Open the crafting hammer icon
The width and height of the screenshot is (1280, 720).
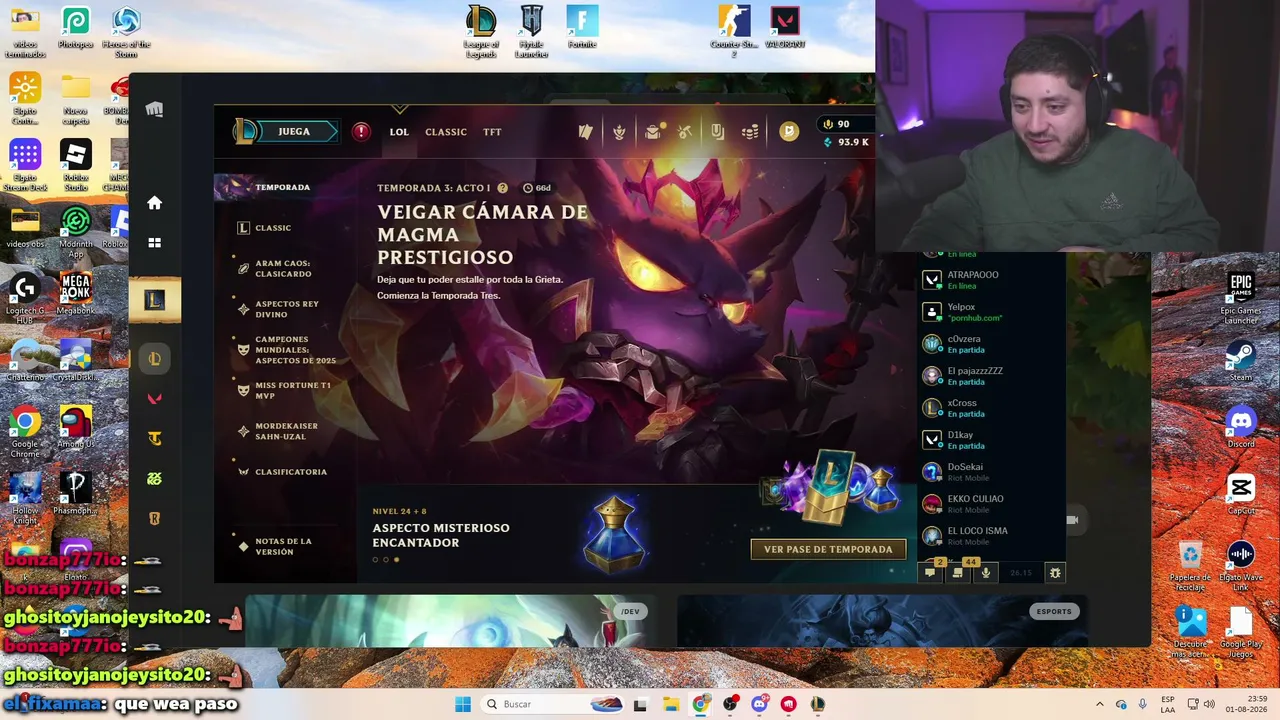click(685, 132)
